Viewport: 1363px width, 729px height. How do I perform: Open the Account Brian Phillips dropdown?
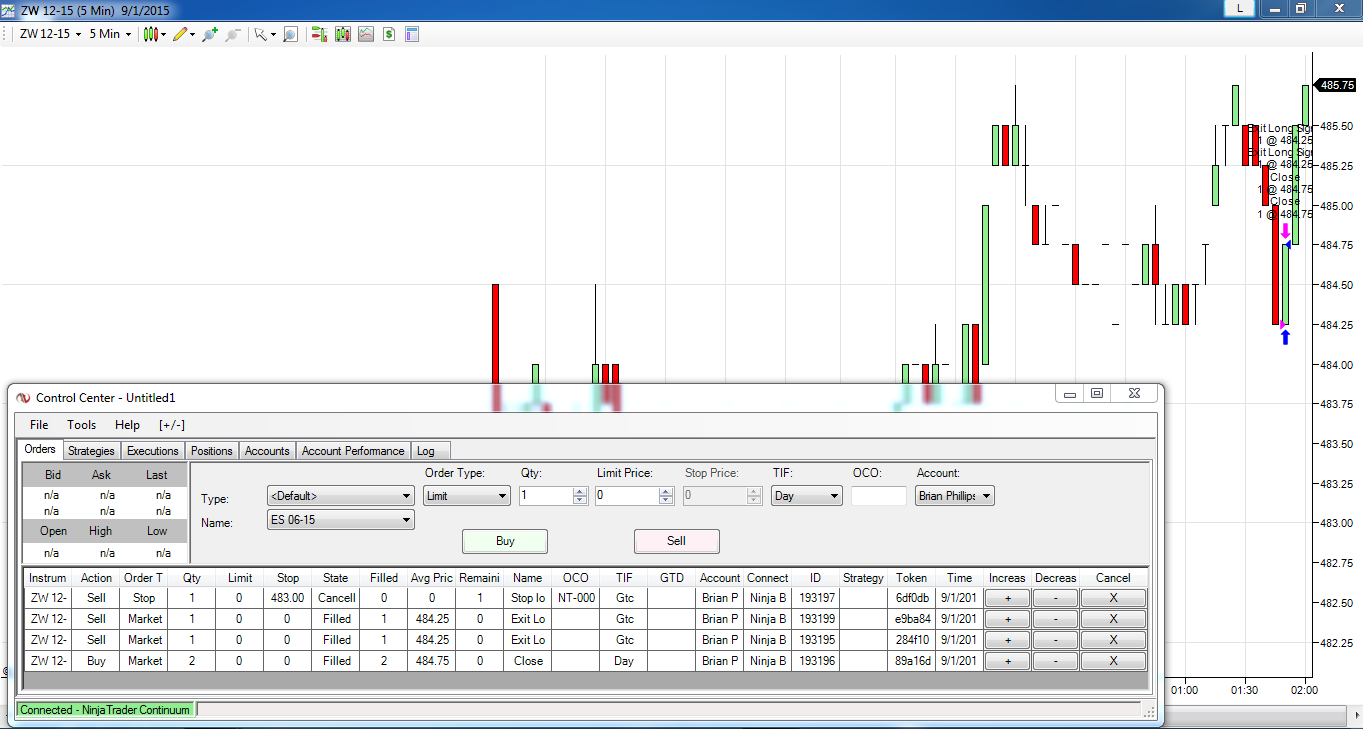pos(955,495)
